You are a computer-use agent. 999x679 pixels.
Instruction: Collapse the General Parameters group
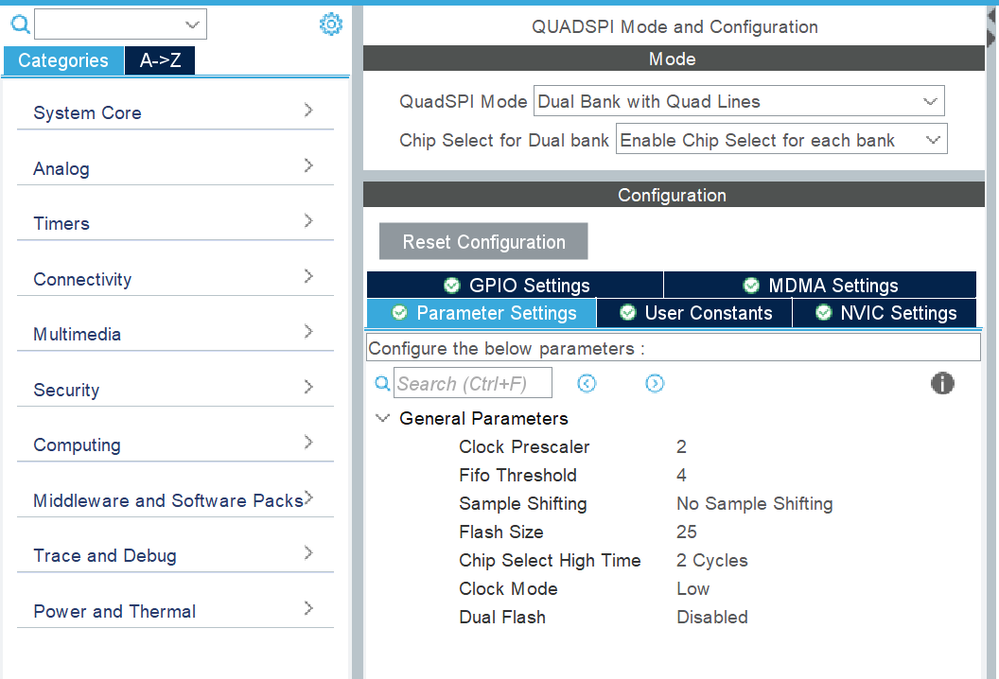click(382, 418)
